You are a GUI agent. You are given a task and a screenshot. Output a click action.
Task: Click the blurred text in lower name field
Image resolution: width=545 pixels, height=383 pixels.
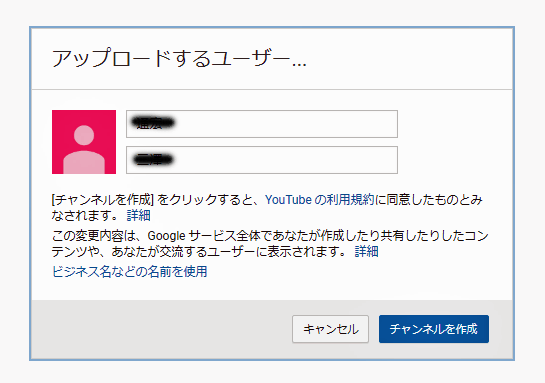point(153,160)
